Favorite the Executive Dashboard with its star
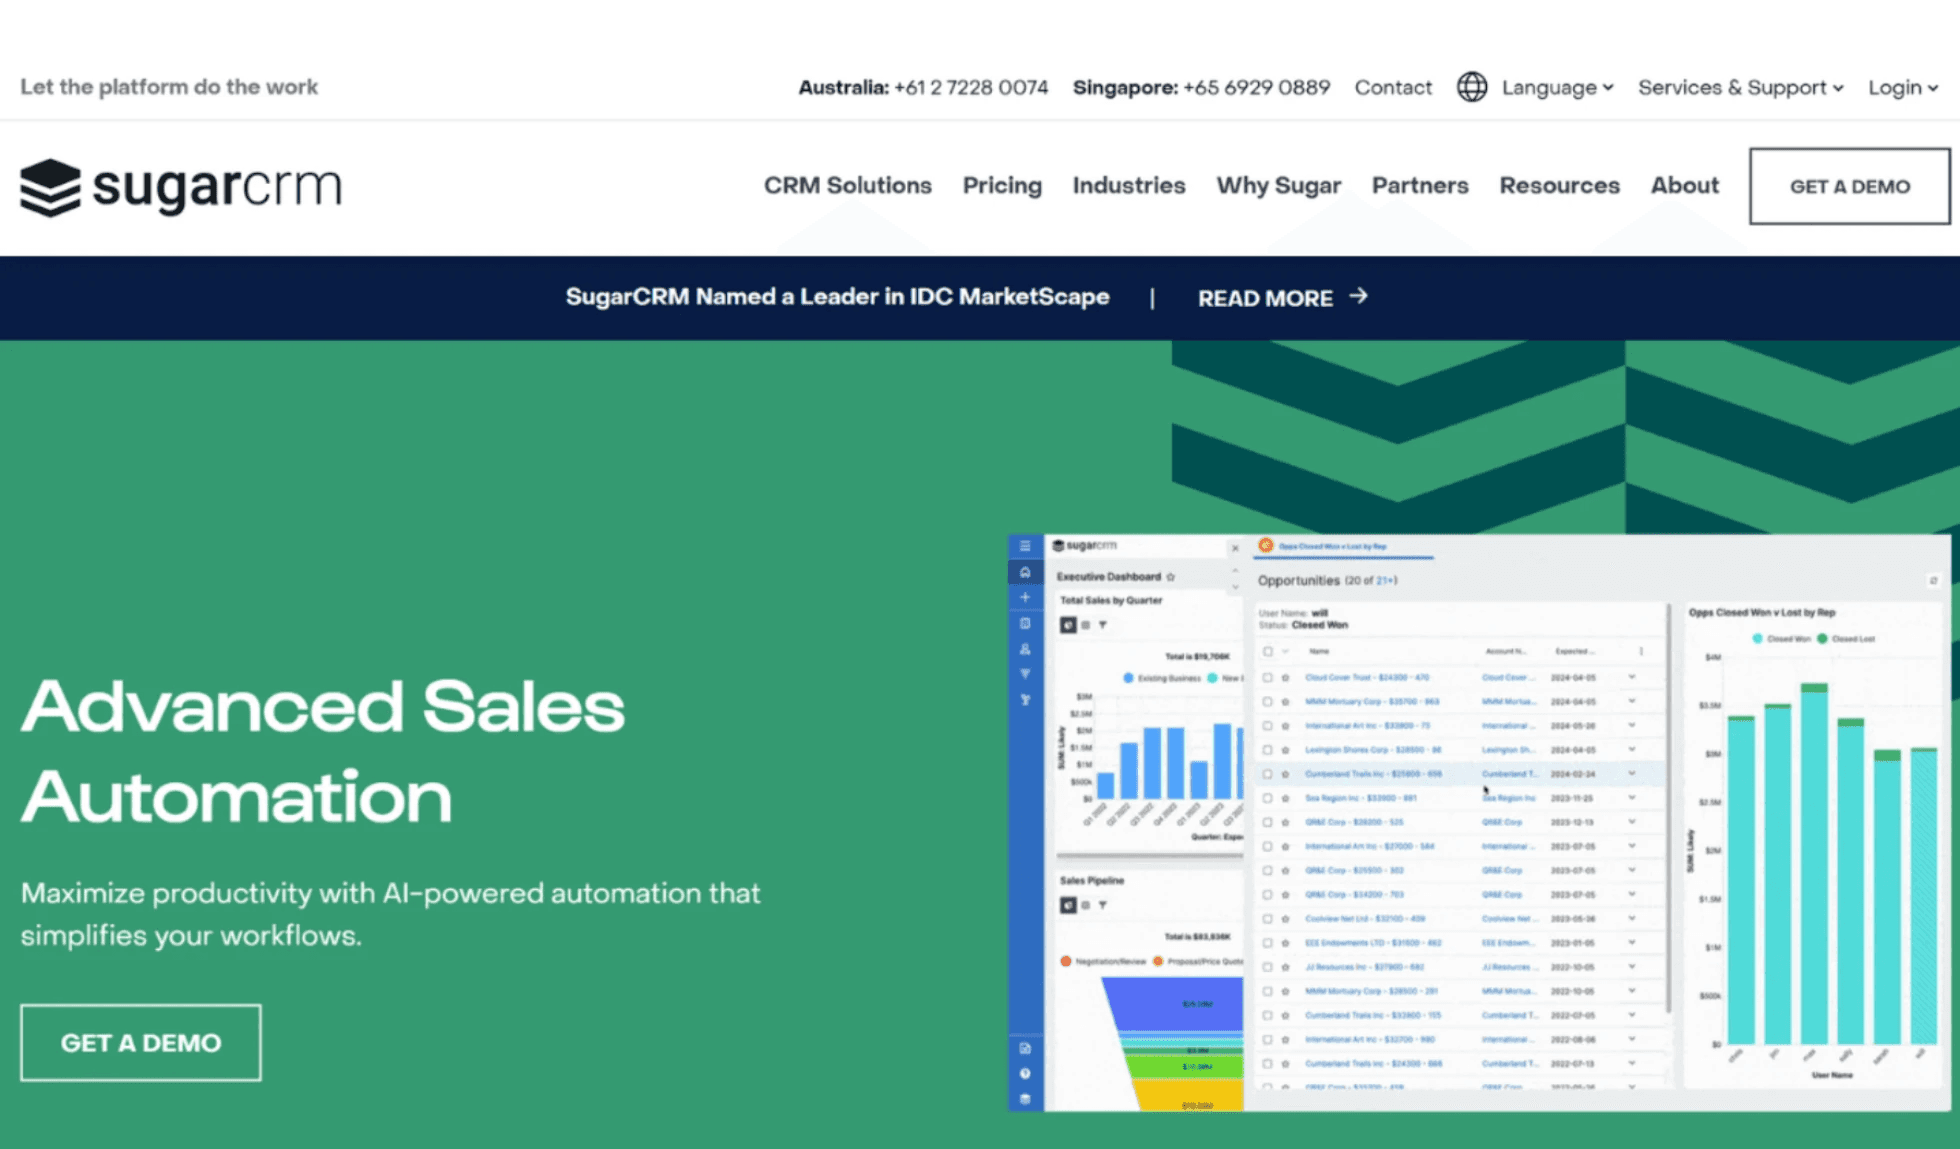The width and height of the screenshot is (1960, 1149). [x=1171, y=577]
